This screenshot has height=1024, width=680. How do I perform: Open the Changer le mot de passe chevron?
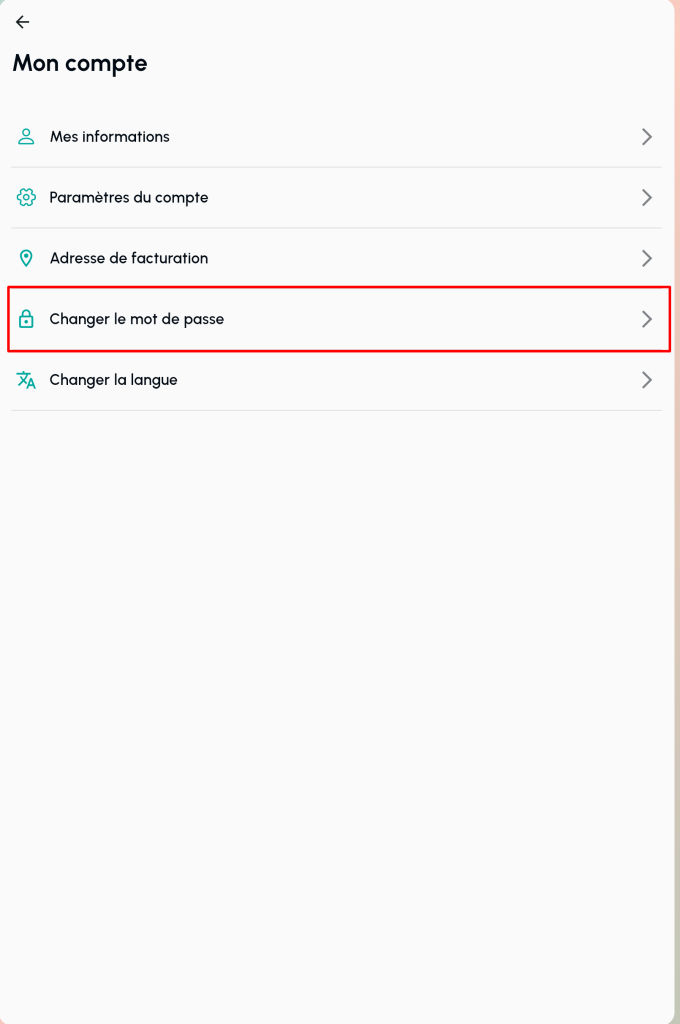pyautogui.click(x=647, y=320)
